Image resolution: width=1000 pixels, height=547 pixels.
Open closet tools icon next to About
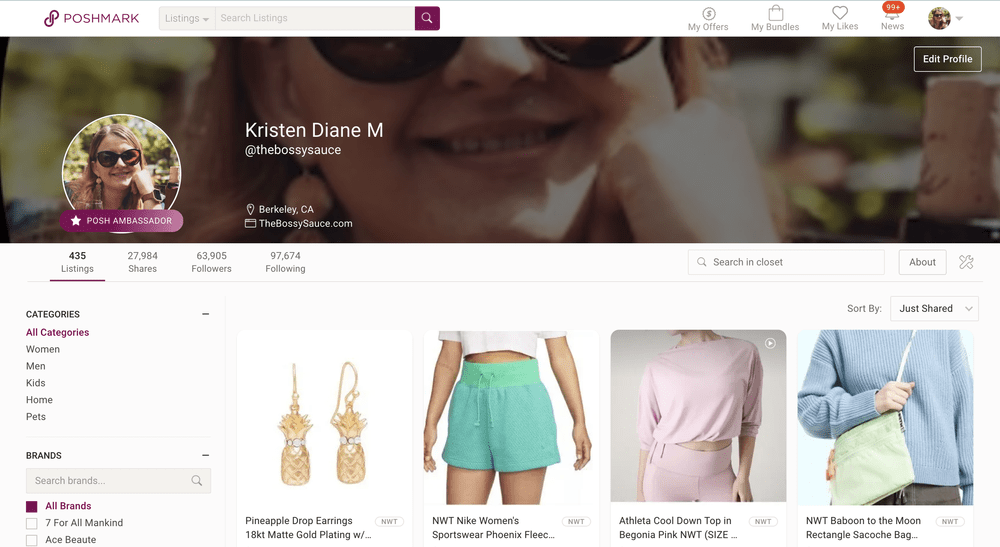(966, 262)
